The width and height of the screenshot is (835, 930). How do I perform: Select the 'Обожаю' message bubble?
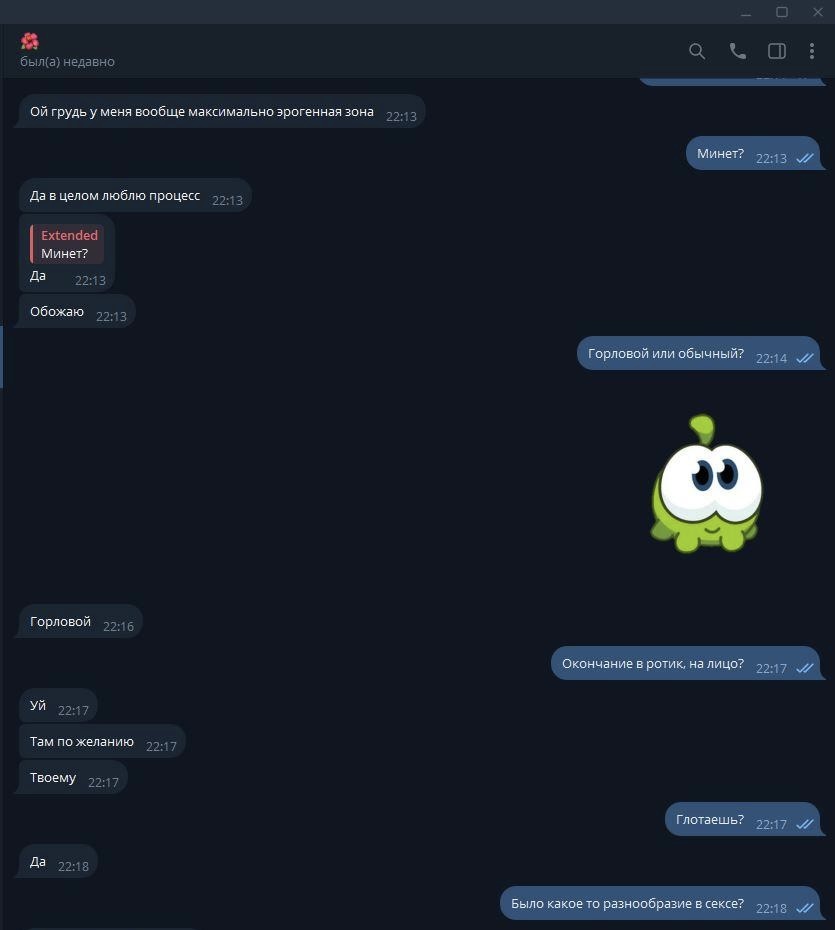77,311
